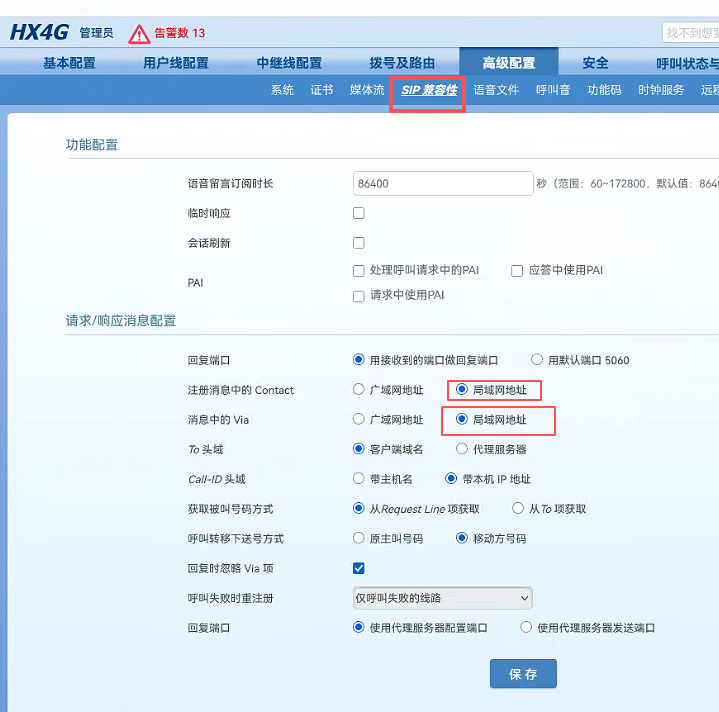The height and width of the screenshot is (712, 719).
Task: Select 使用代理服务器配置端口 radio button
Action: 359,627
